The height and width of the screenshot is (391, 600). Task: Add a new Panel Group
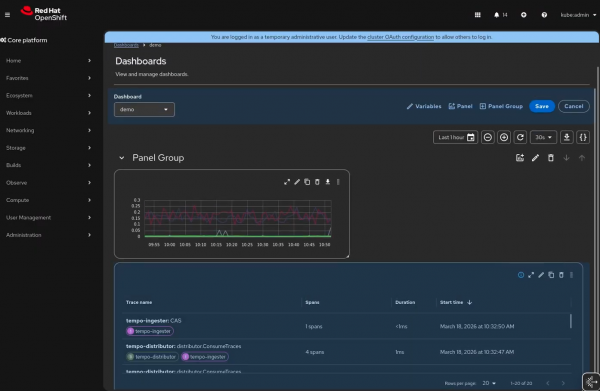pos(501,106)
